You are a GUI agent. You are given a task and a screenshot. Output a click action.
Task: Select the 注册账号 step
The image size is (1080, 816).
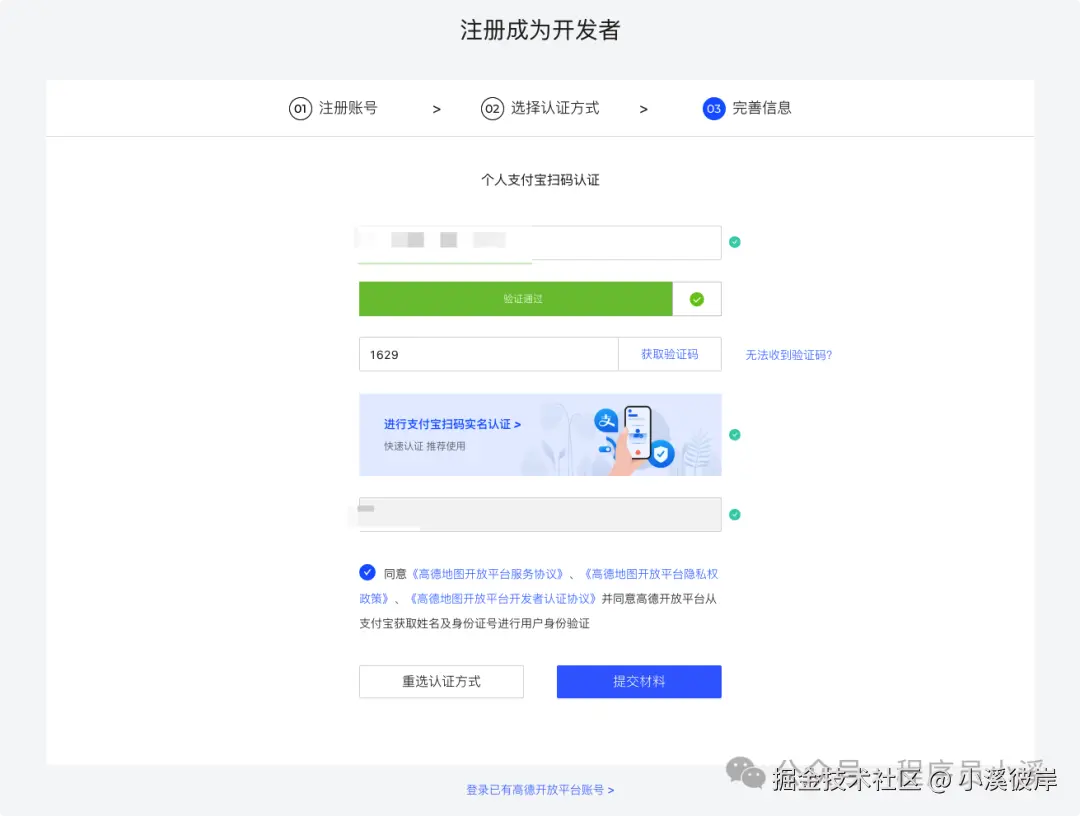click(334, 108)
